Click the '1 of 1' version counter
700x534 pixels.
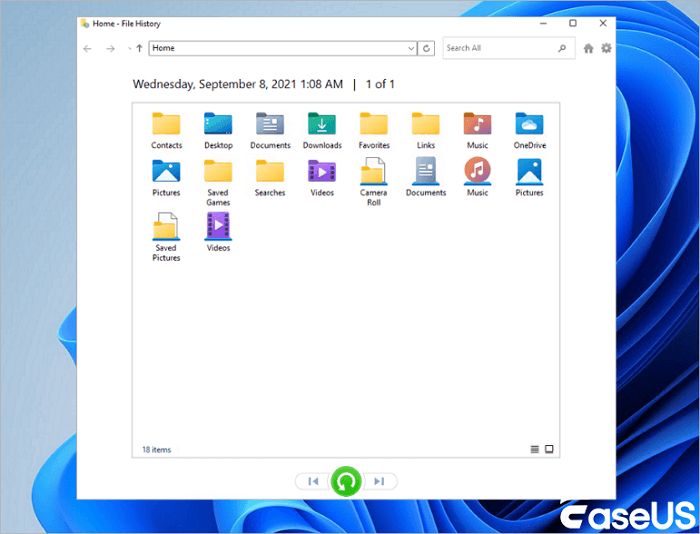380,84
